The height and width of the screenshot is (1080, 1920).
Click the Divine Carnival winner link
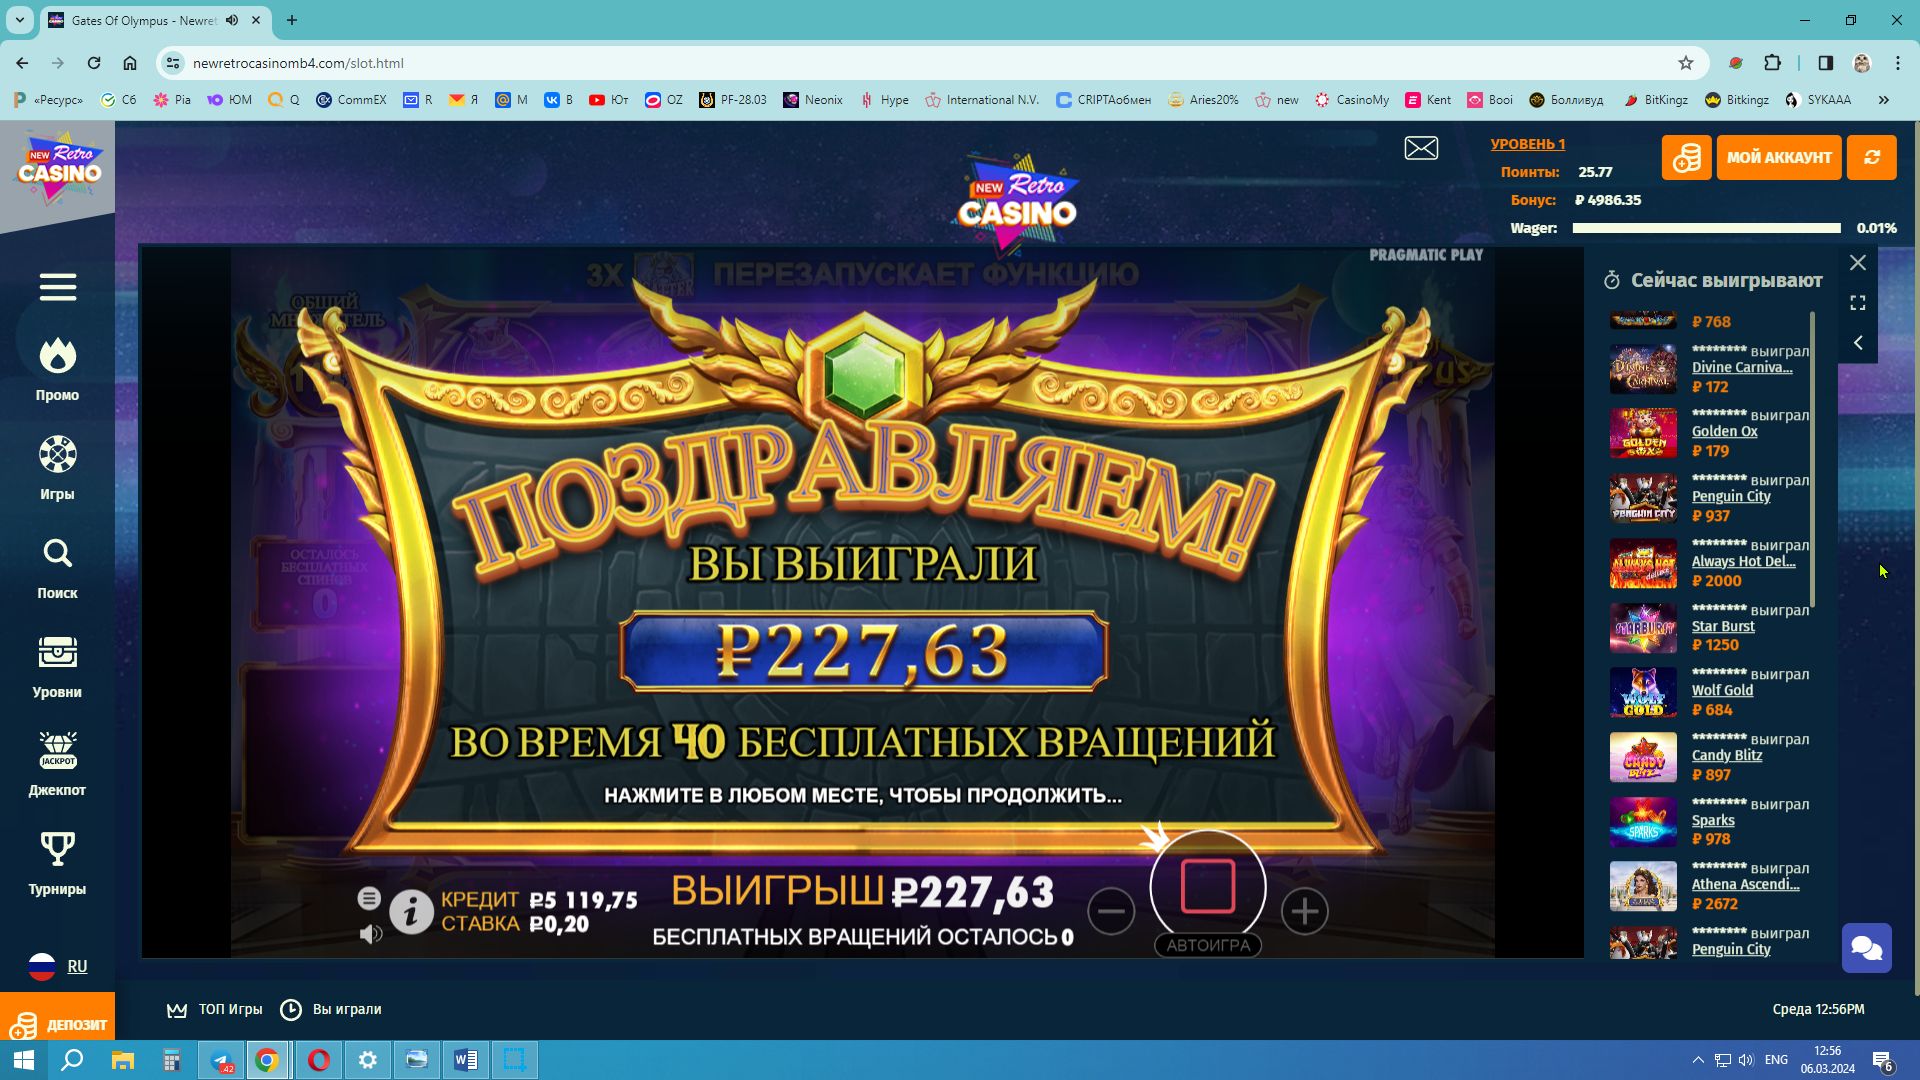pos(1741,368)
